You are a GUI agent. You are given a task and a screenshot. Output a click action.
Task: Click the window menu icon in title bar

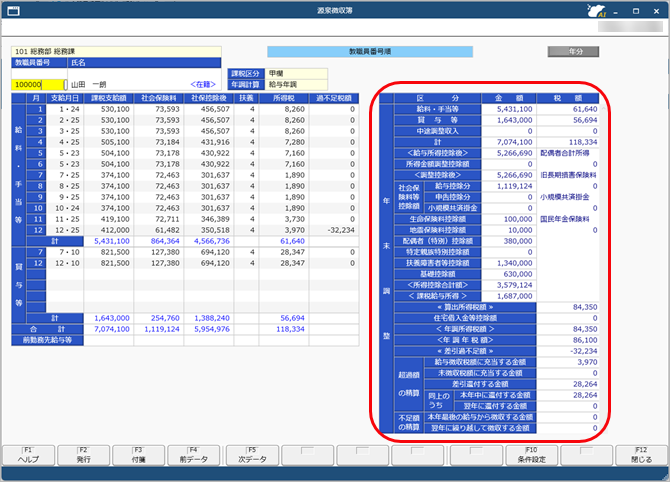coord(13,11)
